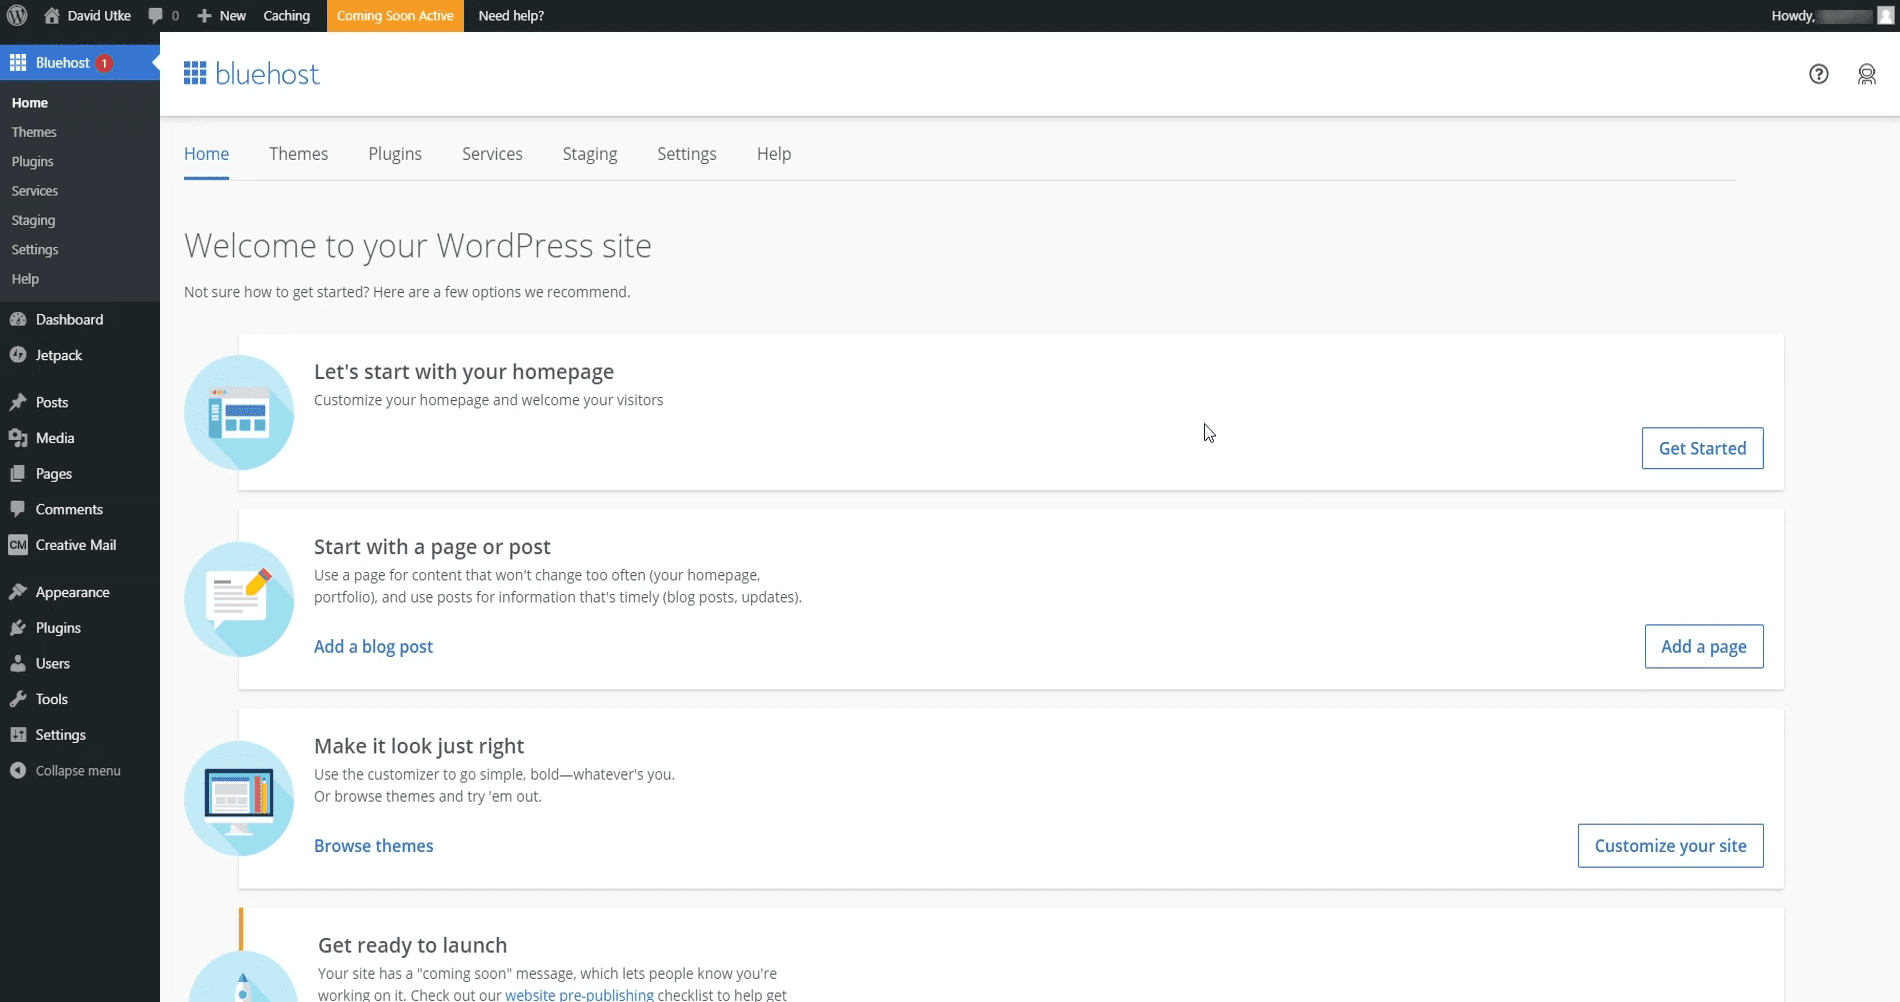The height and width of the screenshot is (1002, 1900).
Task: Click Need help? in admin bar
Action: [511, 16]
